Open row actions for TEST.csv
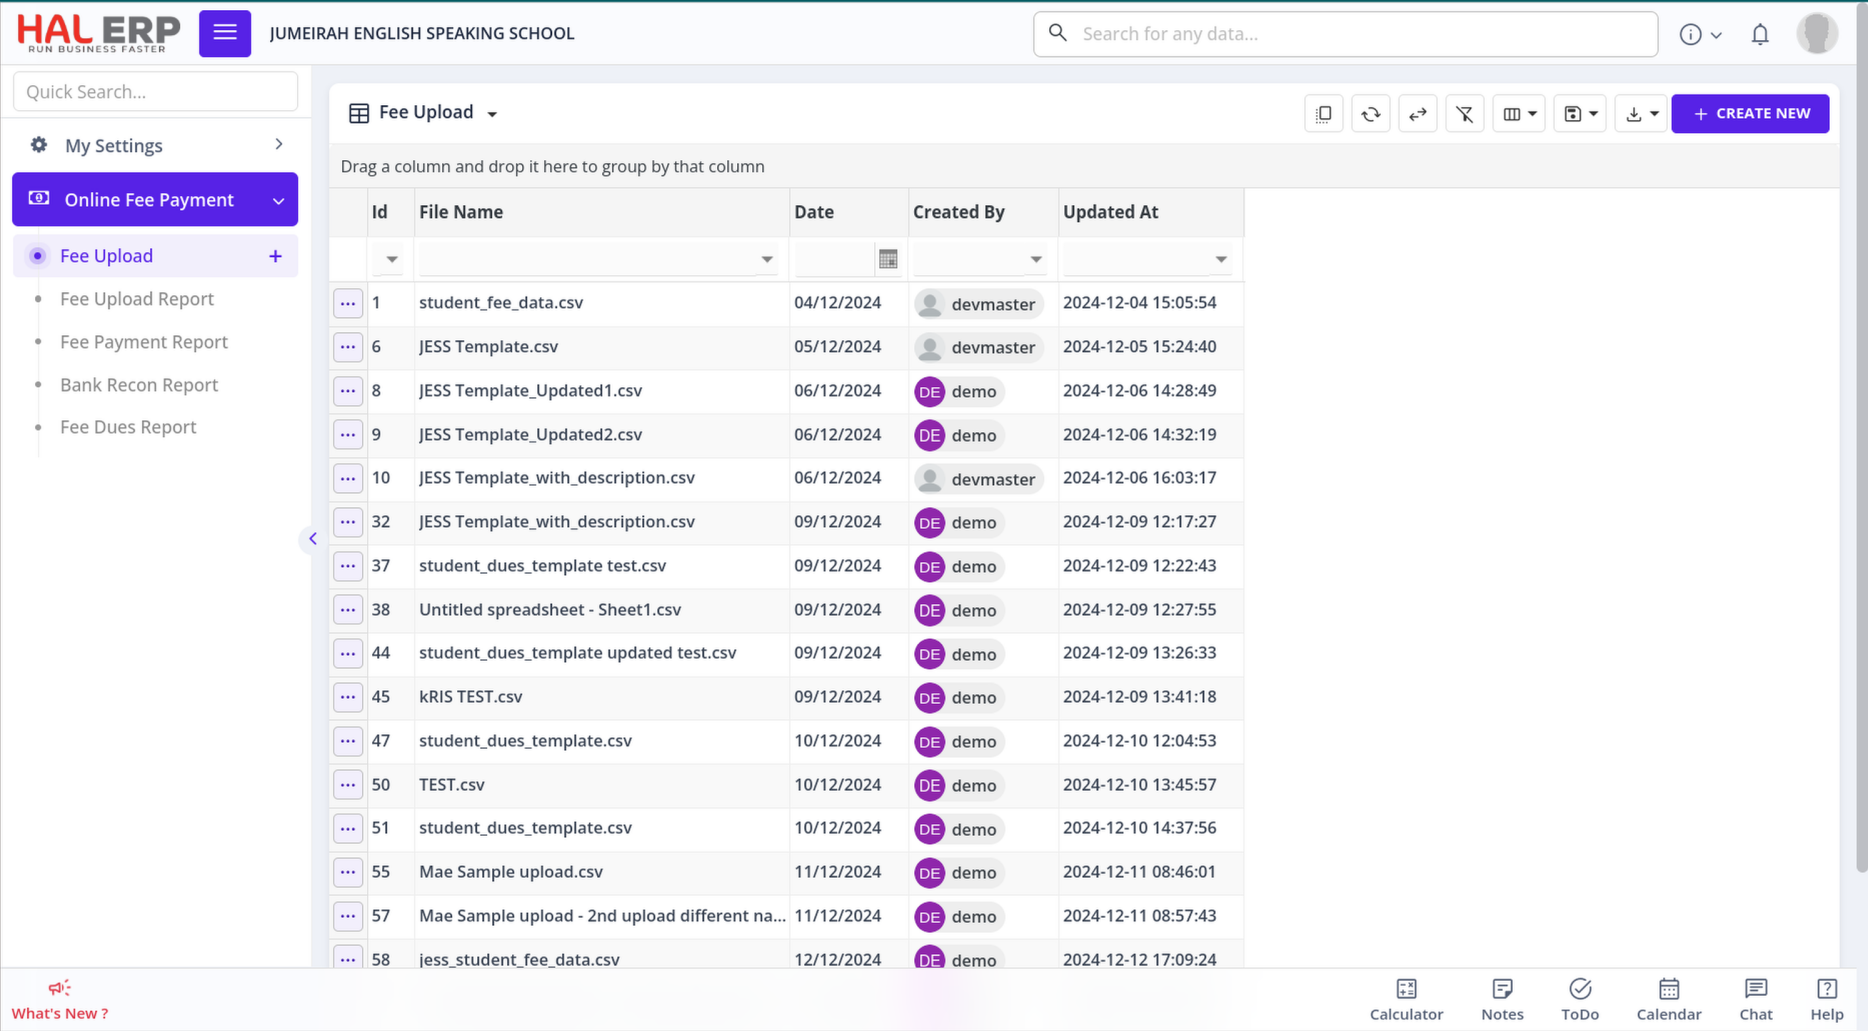 click(x=348, y=785)
